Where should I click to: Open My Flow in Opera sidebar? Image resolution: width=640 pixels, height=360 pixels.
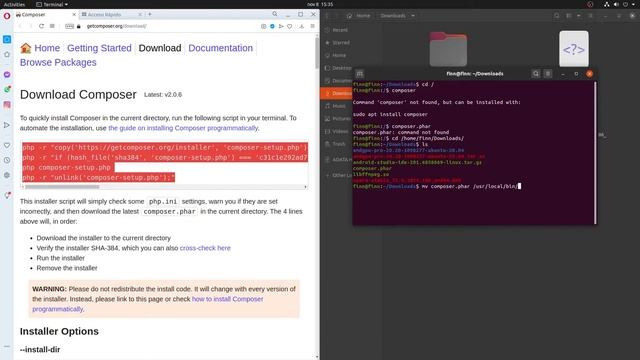[x=7, y=125]
